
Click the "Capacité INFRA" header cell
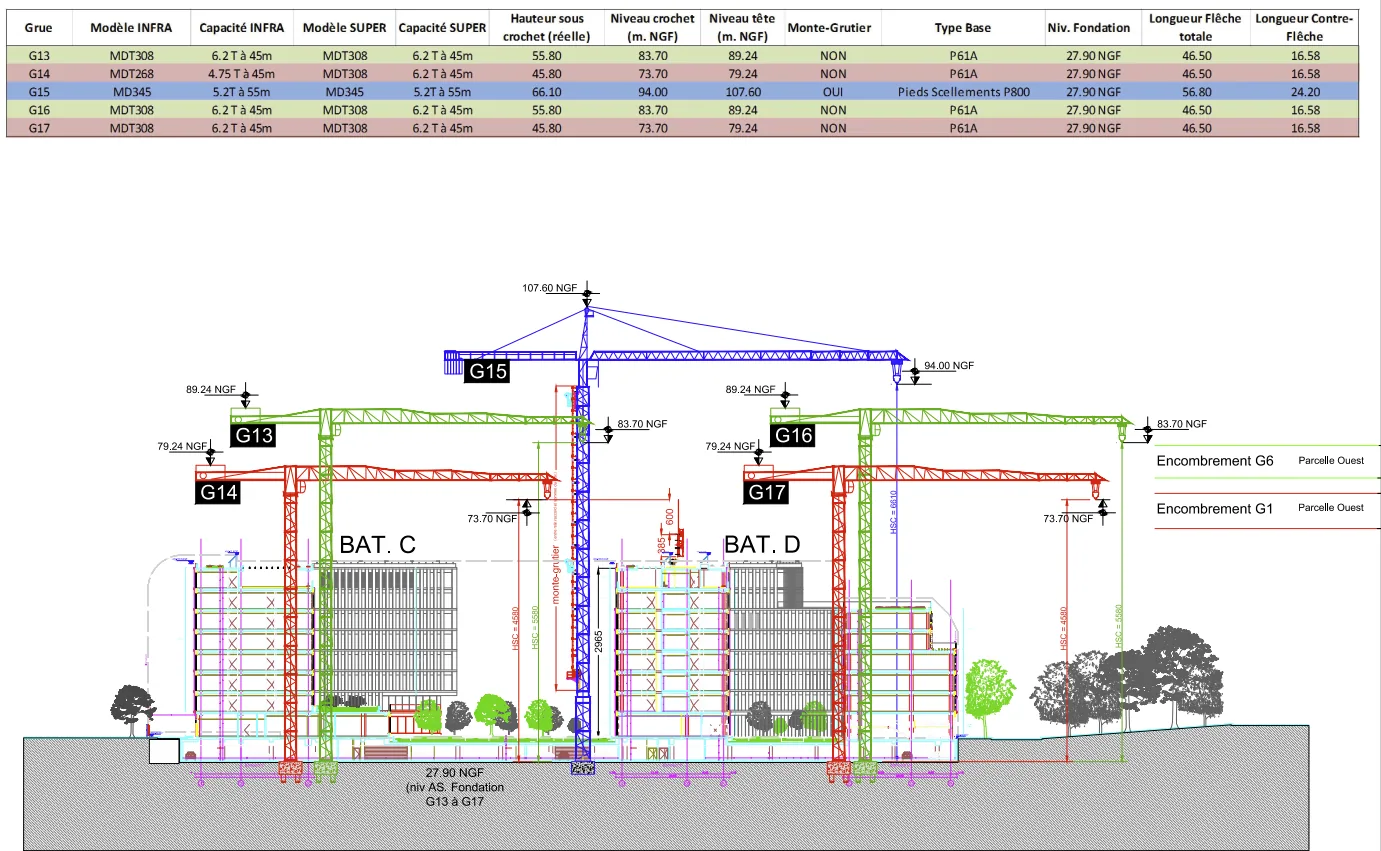click(x=242, y=28)
